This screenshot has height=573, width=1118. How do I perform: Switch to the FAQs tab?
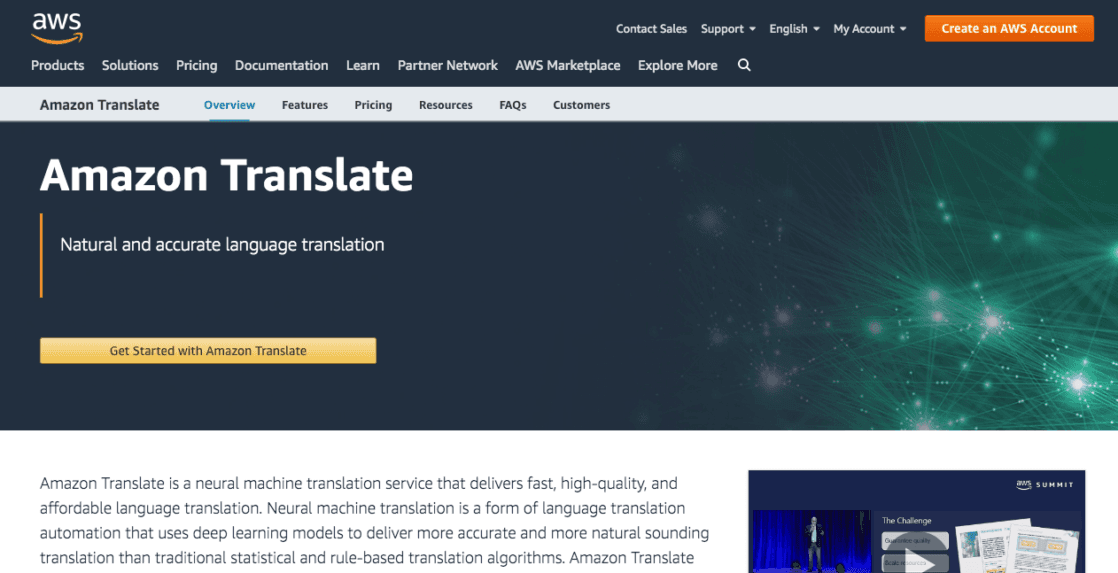513,105
